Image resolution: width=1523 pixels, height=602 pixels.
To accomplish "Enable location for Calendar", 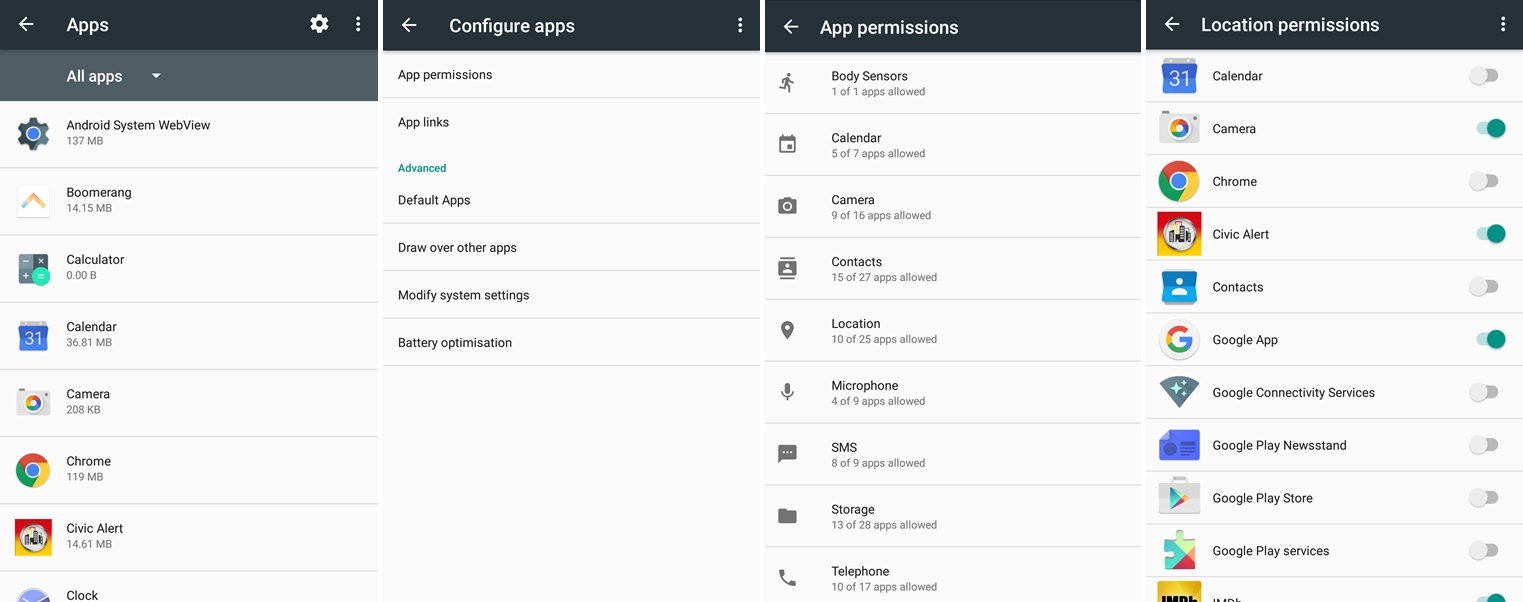I will (x=1484, y=76).
